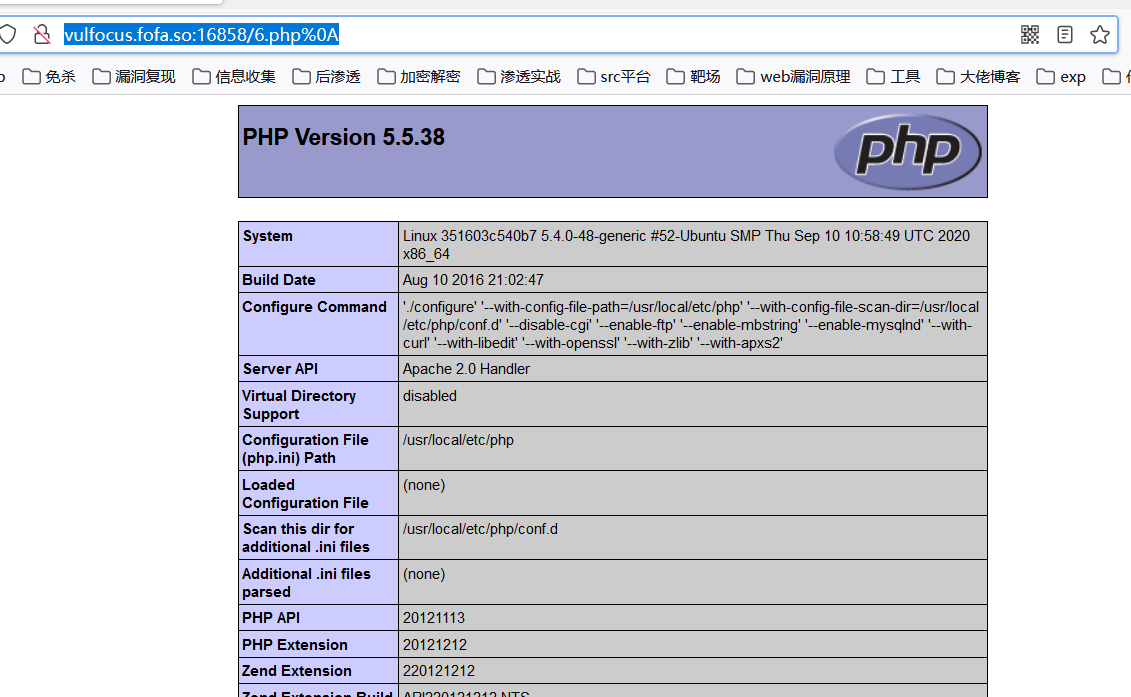This screenshot has width=1131, height=697.
Task: Click Configuration File (php.ini) Path label
Action: 305,449
